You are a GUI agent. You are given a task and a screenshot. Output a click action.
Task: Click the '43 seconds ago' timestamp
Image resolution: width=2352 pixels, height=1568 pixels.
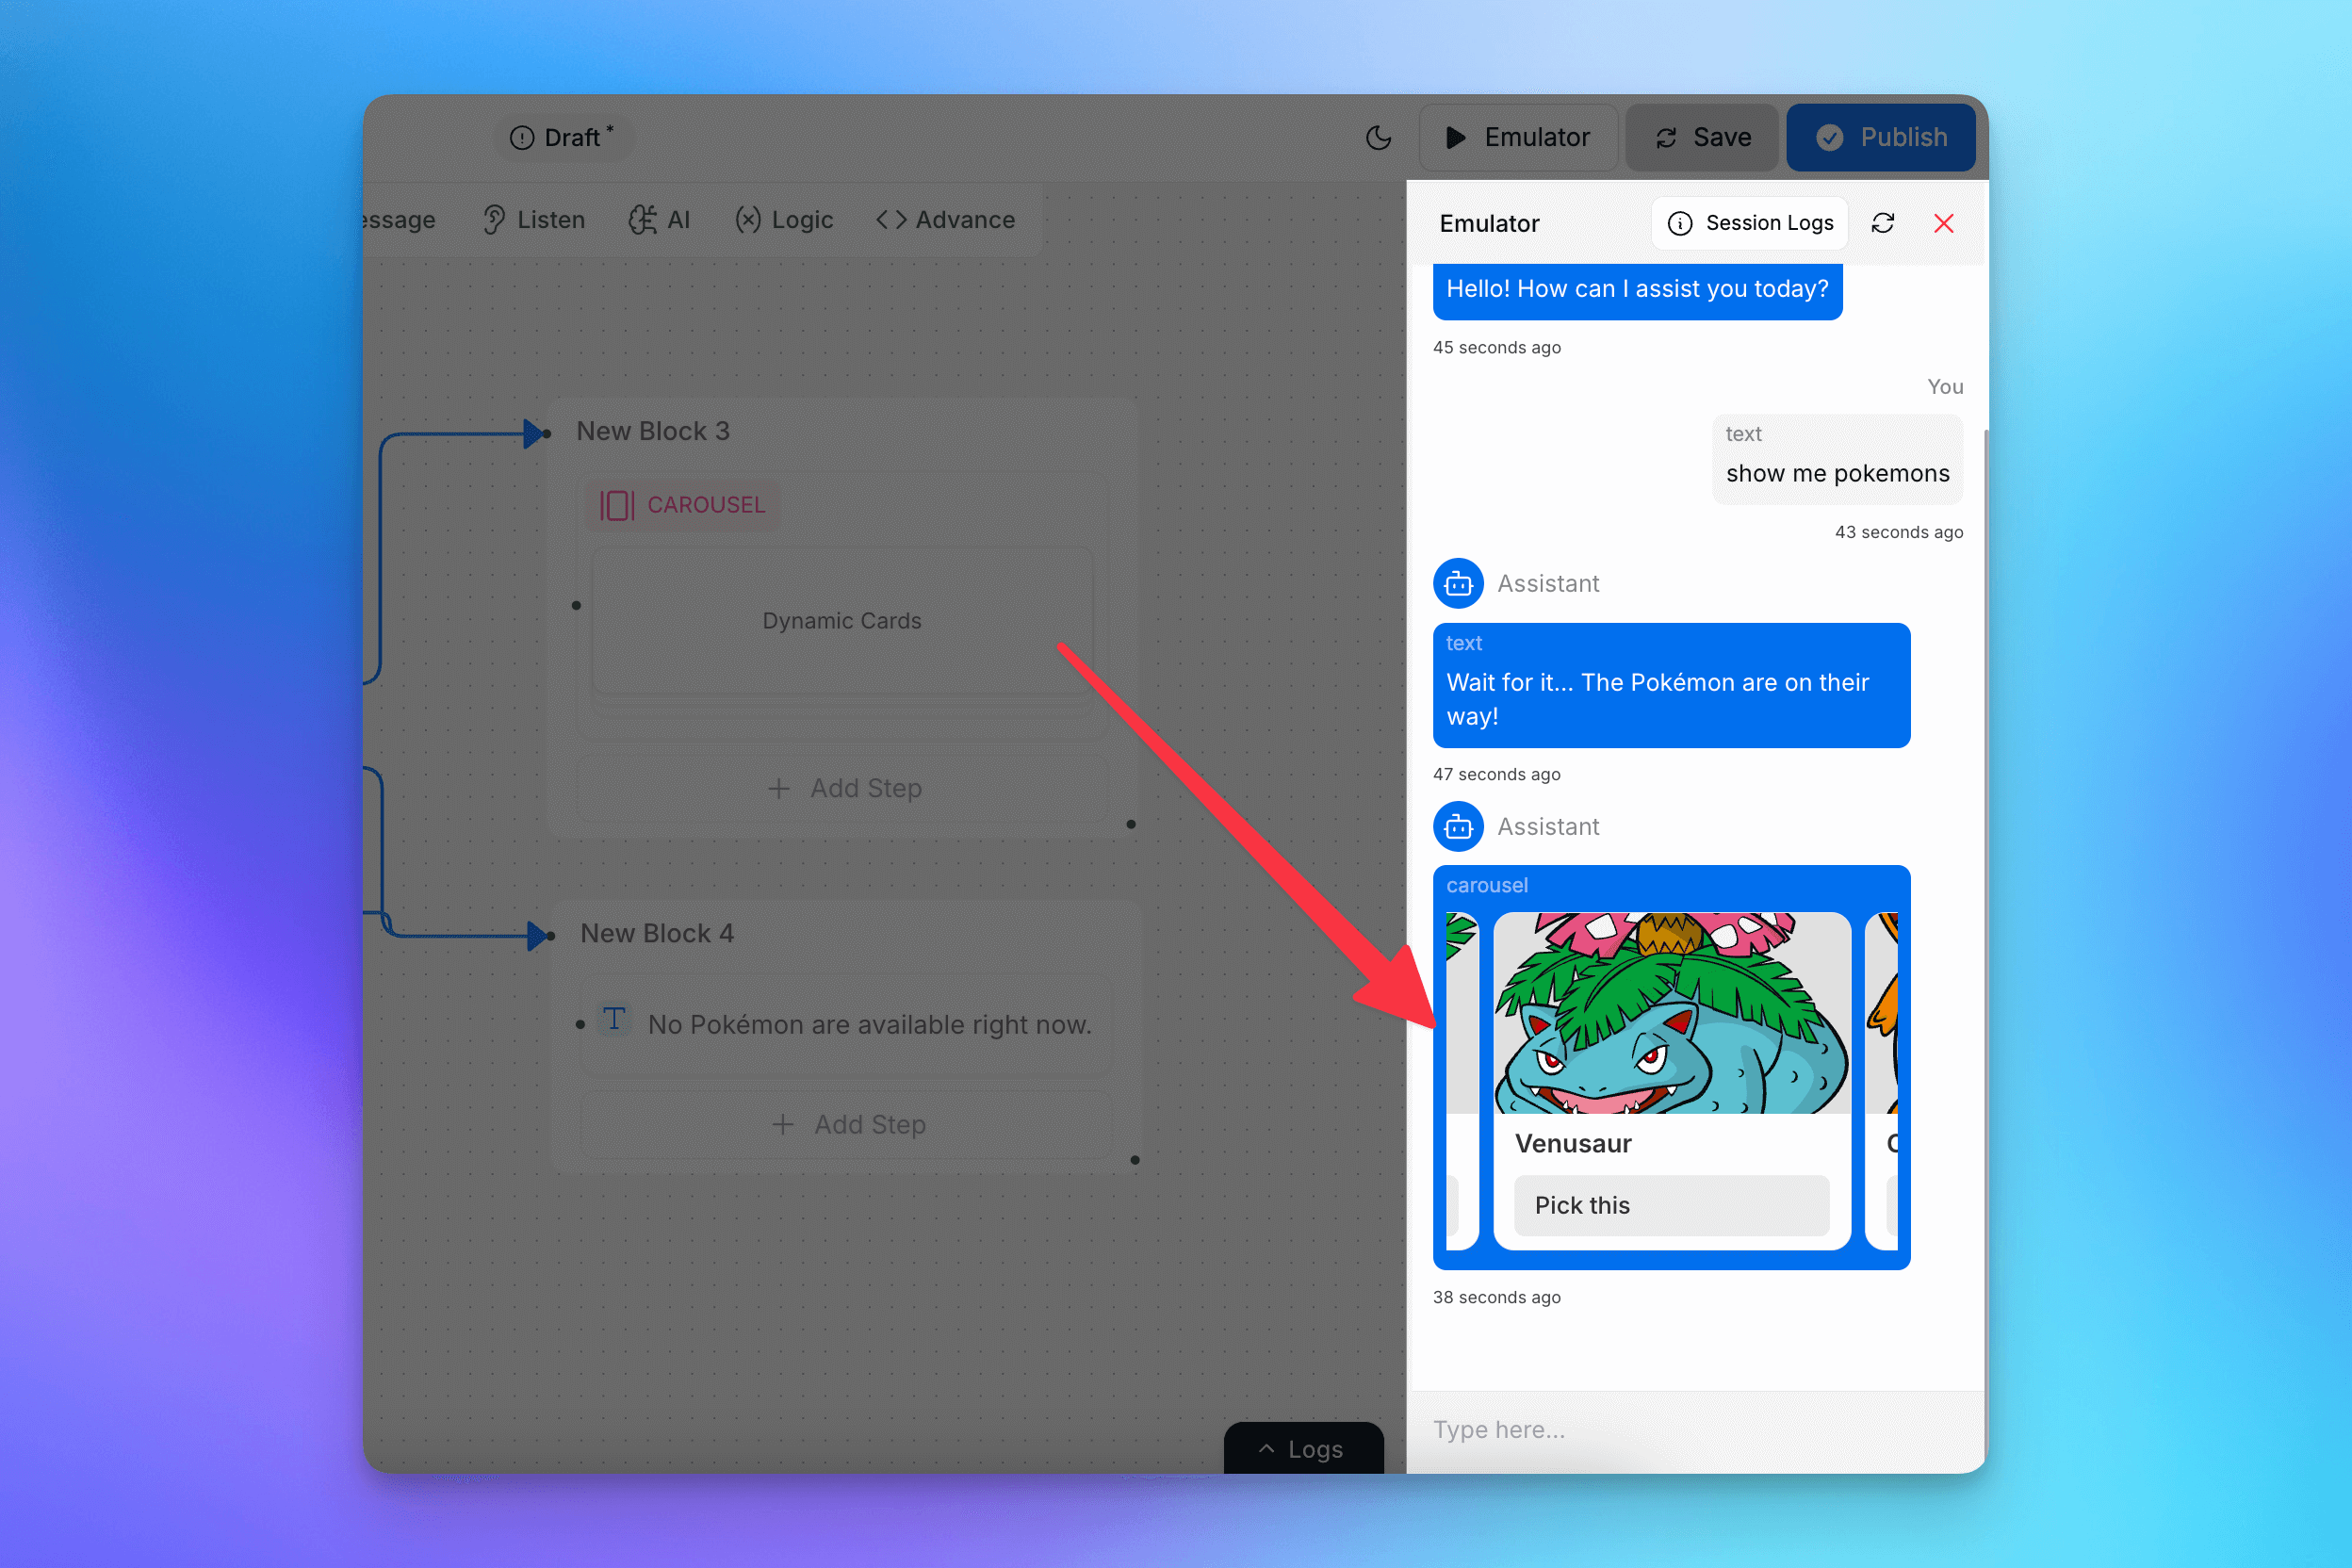pos(1899,532)
